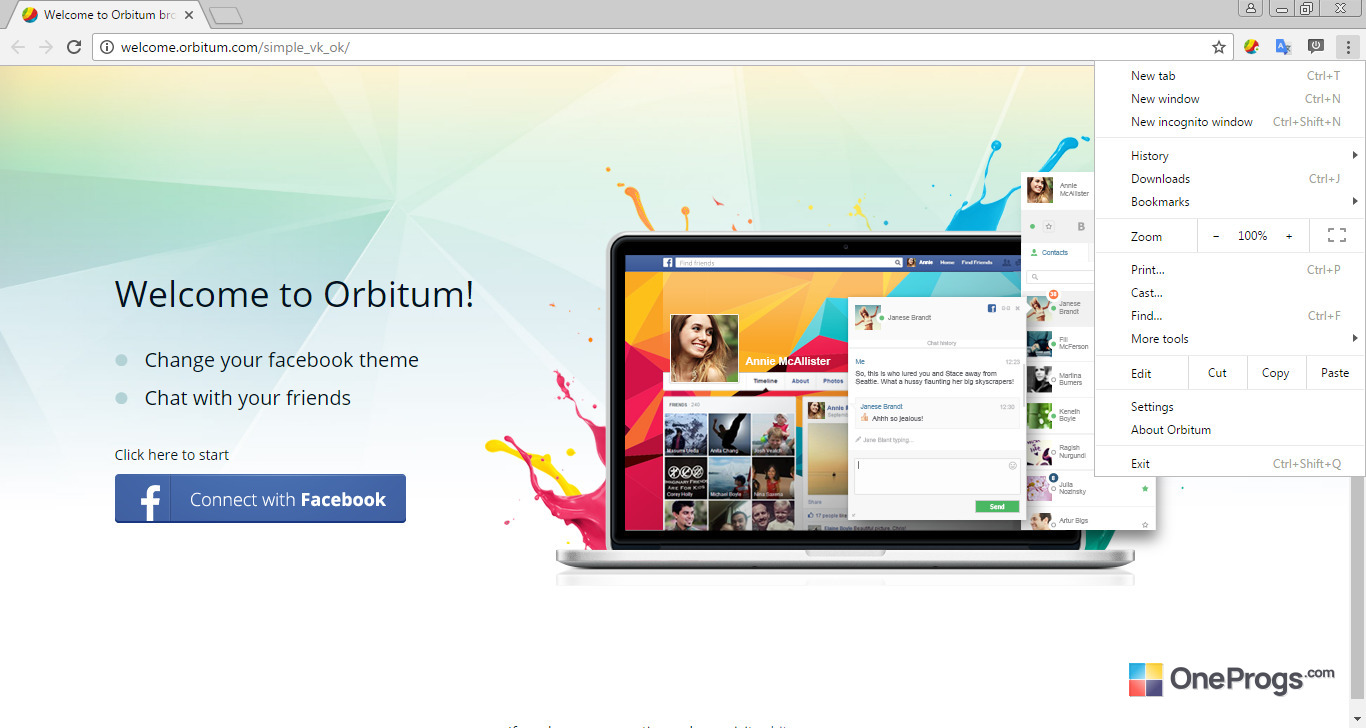Viewport: 1366px width, 728px height.
Task: Open the Google Translate extension icon
Action: (x=1283, y=46)
